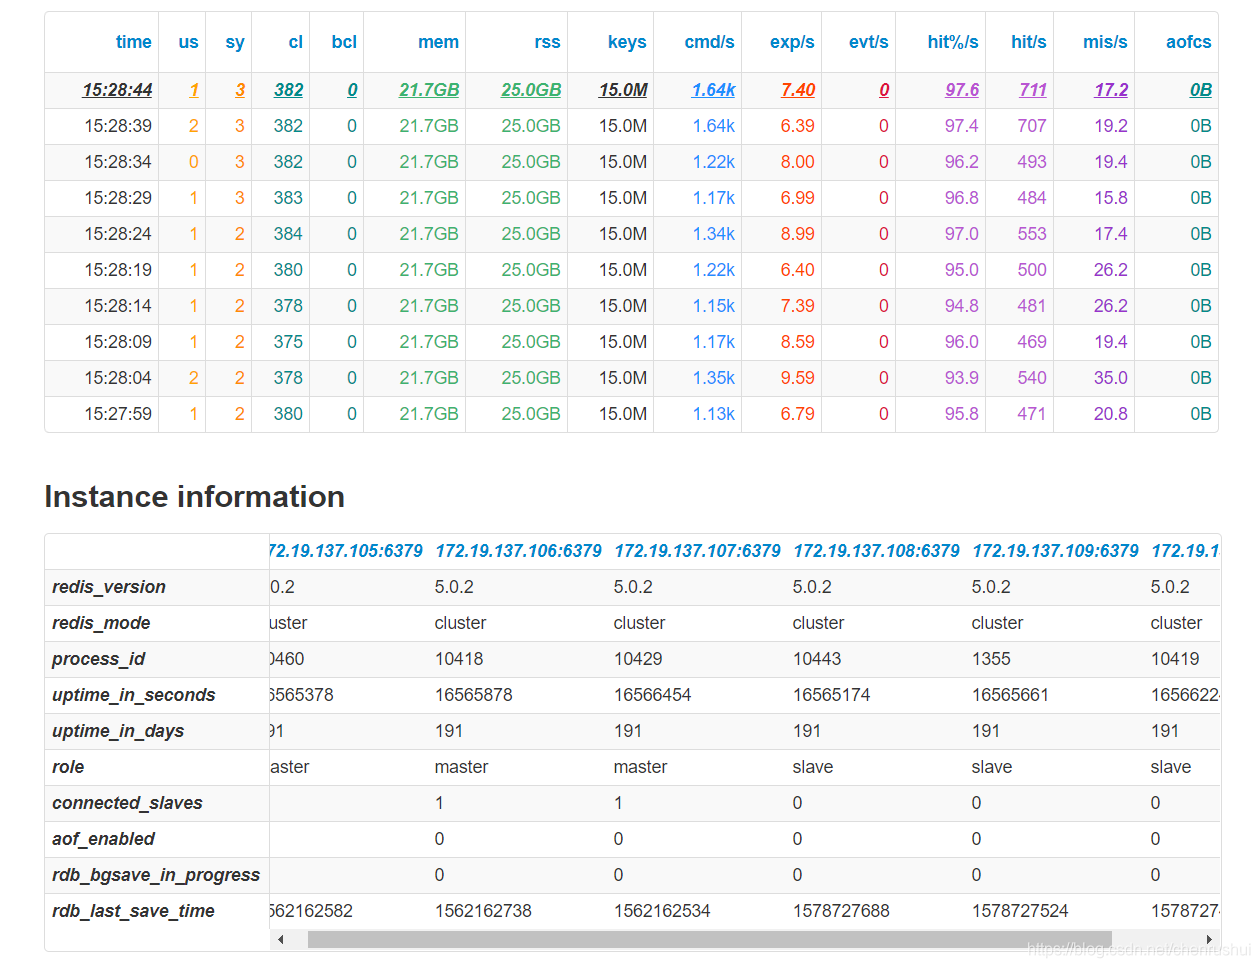Select the role row label
The image size is (1260, 968).
click(x=68, y=767)
